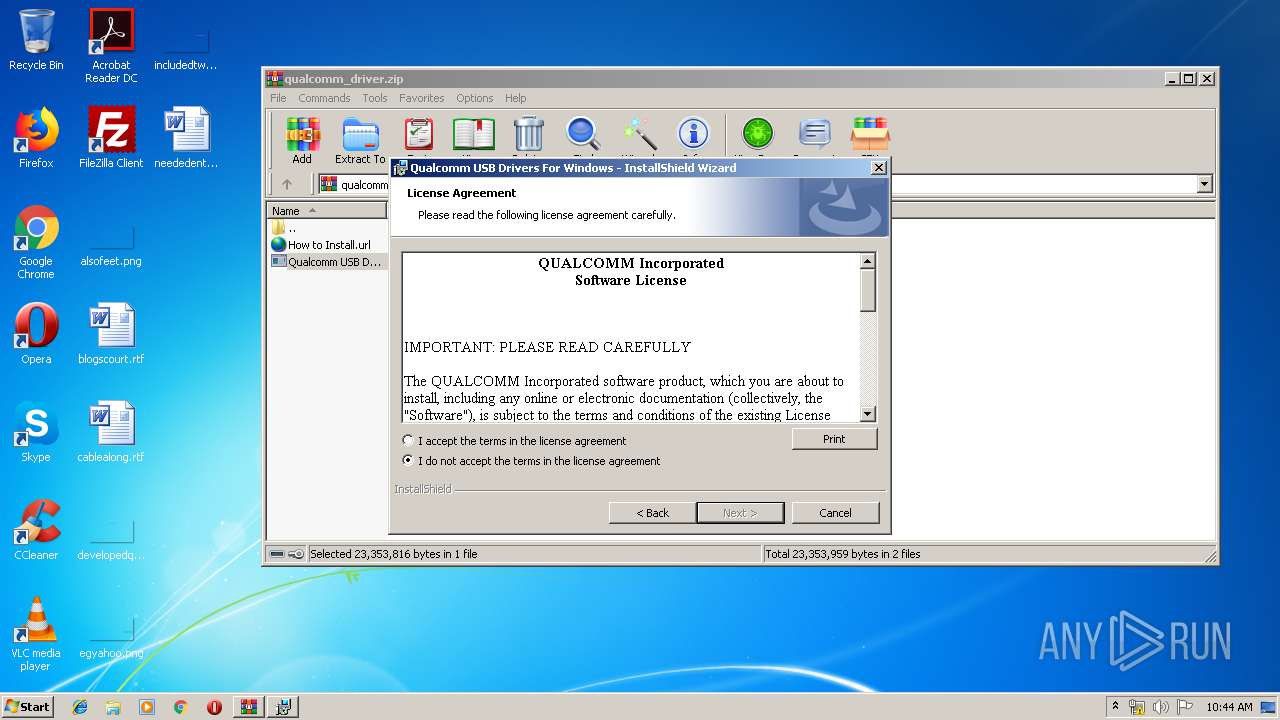Click the Name column header
This screenshot has width=1280, height=720.
click(327, 211)
